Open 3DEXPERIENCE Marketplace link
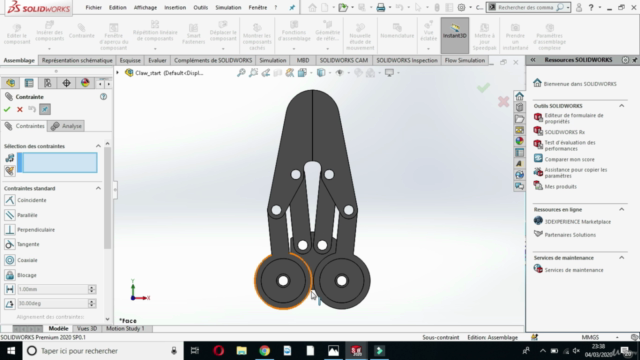 pyautogui.click(x=578, y=222)
